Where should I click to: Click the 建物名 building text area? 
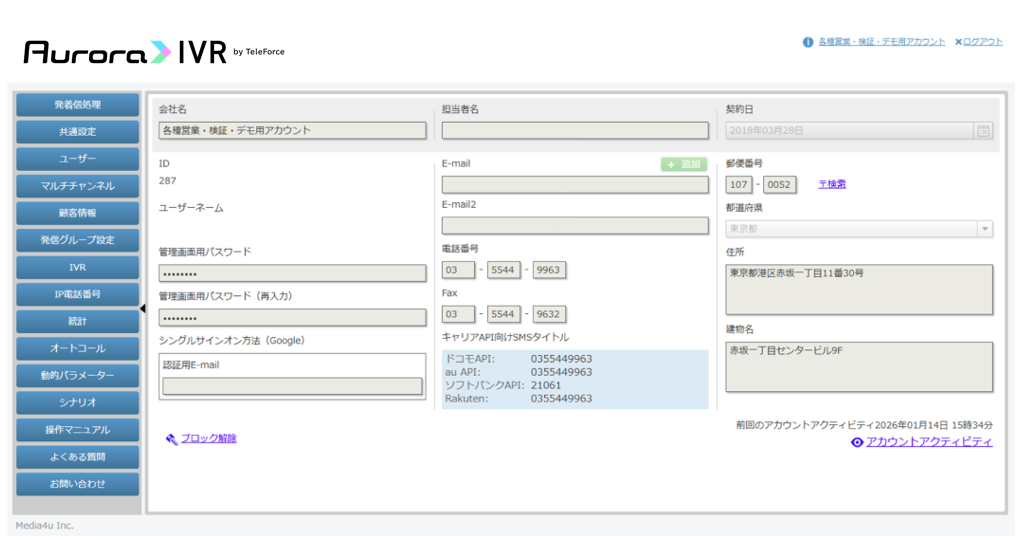click(859, 367)
